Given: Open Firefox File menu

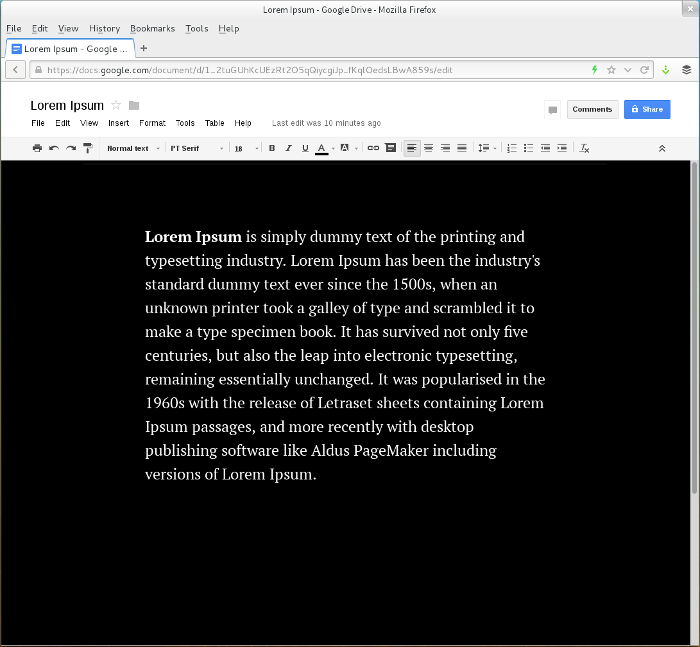Looking at the screenshot, I should (x=13, y=29).
